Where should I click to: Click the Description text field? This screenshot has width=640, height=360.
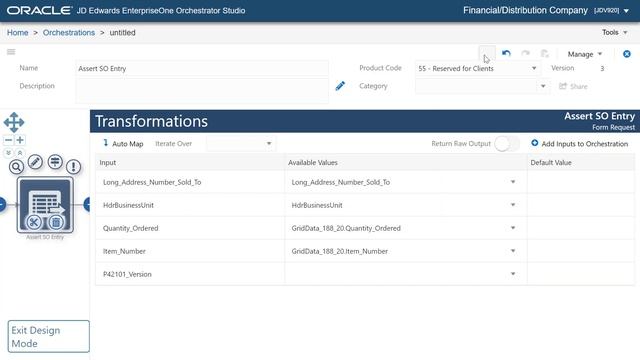tap(202, 91)
